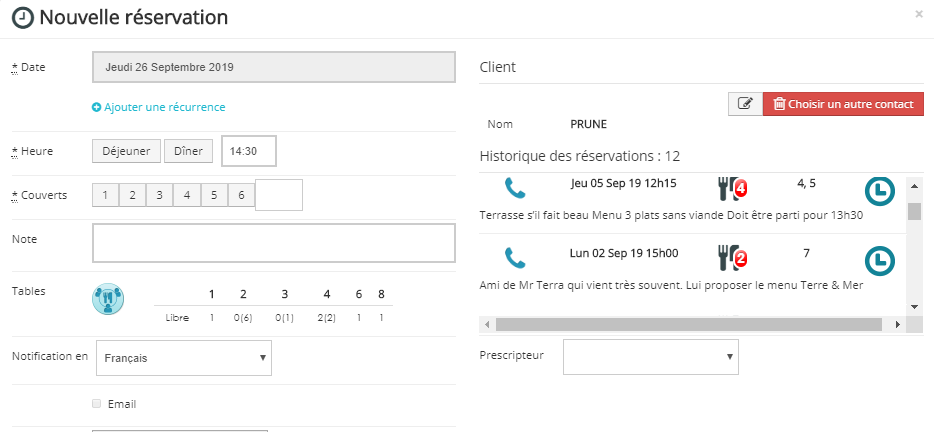Screen dimensions: 934x432
Task: Click Historique des réservations : 12 heading
Action: point(580,157)
